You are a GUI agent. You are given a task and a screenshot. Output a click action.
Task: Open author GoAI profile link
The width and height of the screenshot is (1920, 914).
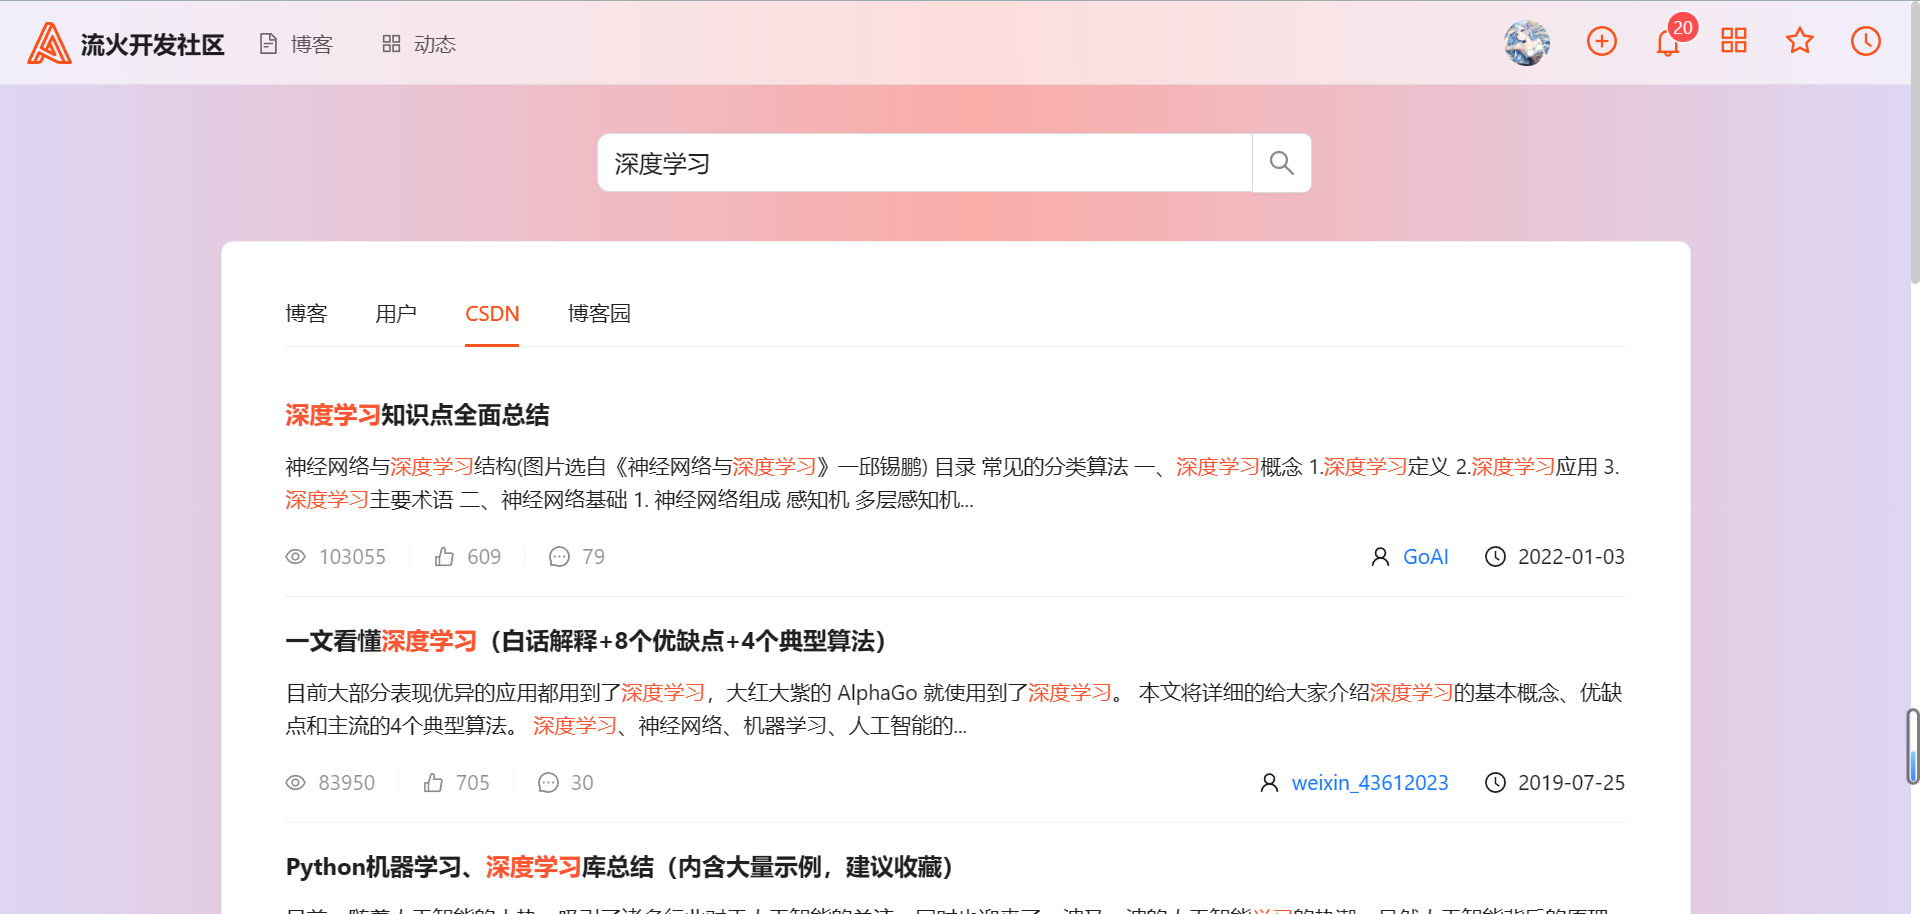pos(1425,557)
